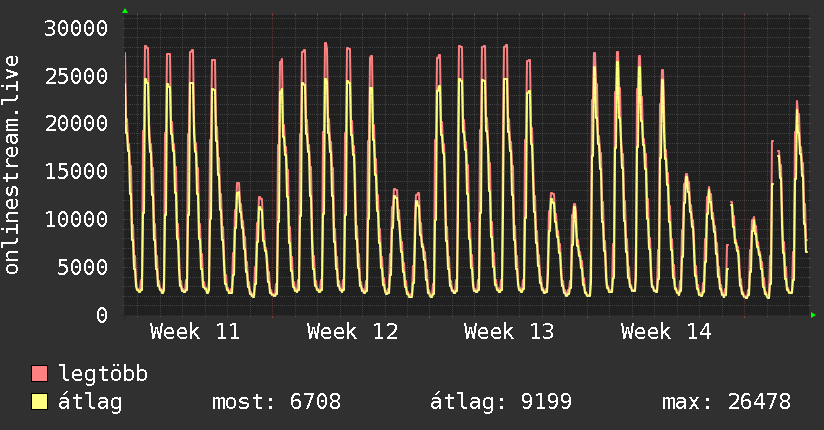Image resolution: width=824 pixels, height=430 pixels.
Task: Click the most: 6708 statistic
Action: pyautogui.click(x=277, y=402)
